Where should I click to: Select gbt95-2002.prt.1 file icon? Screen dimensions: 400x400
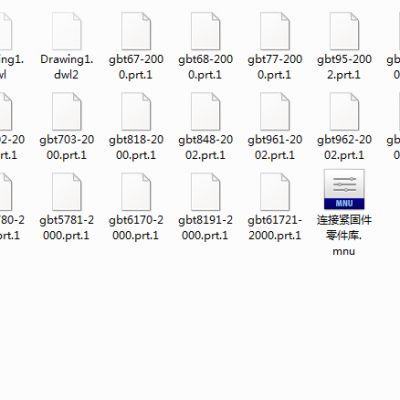tap(344, 31)
